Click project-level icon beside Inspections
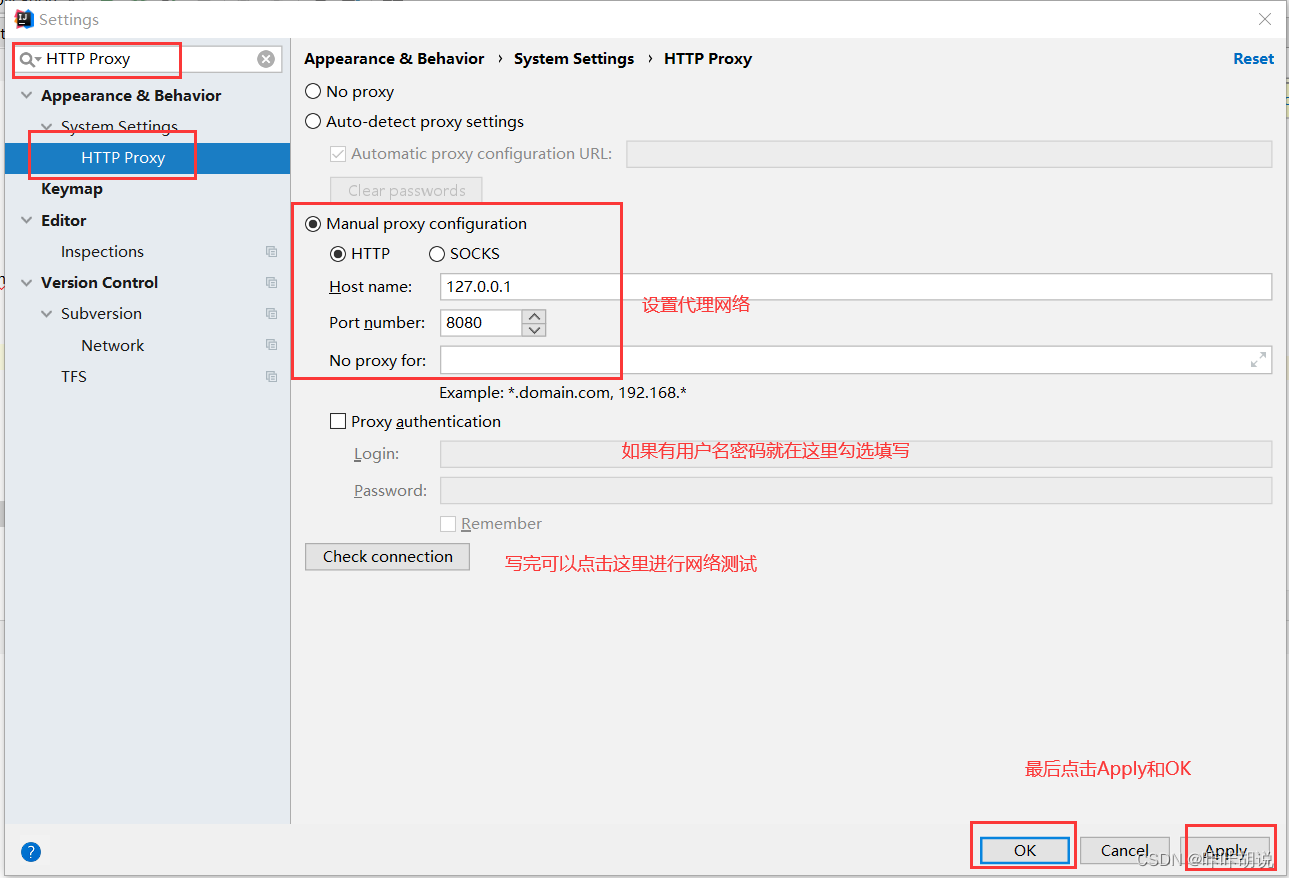Viewport: 1289px width, 878px height. (271, 251)
